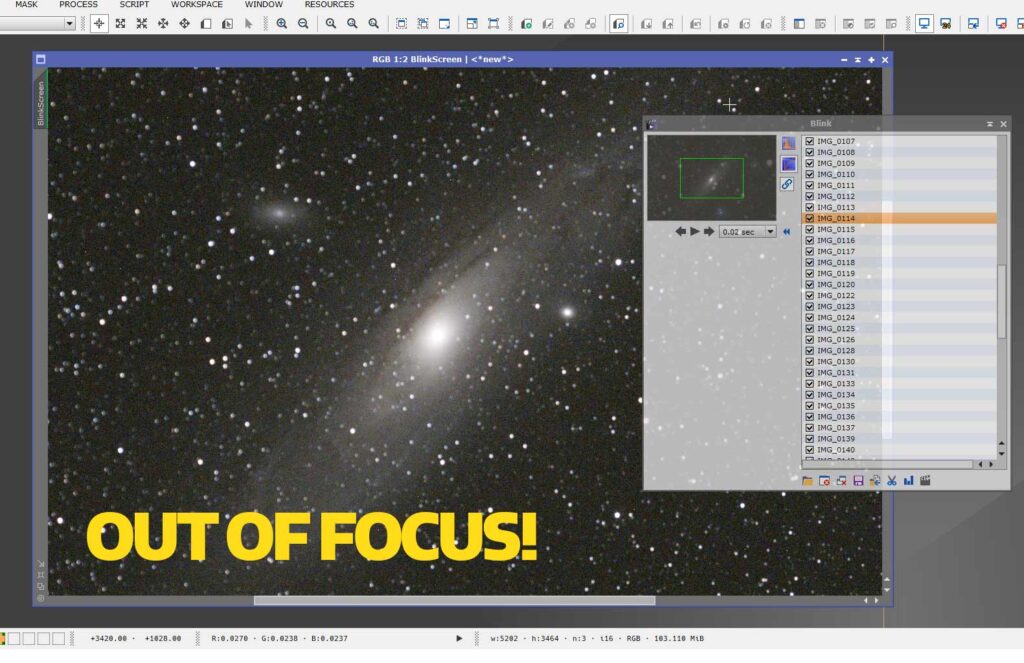The height and width of the screenshot is (663, 1024).
Task: Disable the IMG_0120 checkbox
Action: click(809, 284)
